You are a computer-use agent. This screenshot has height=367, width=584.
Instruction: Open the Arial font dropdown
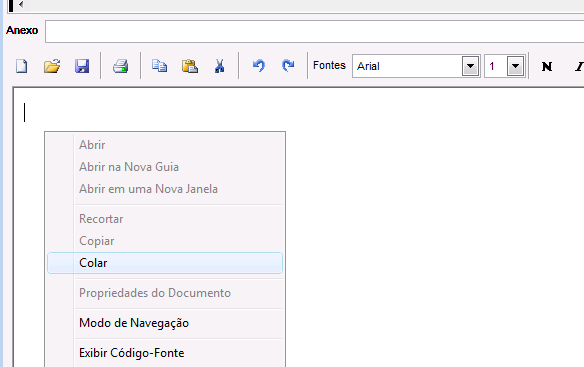tap(470, 66)
